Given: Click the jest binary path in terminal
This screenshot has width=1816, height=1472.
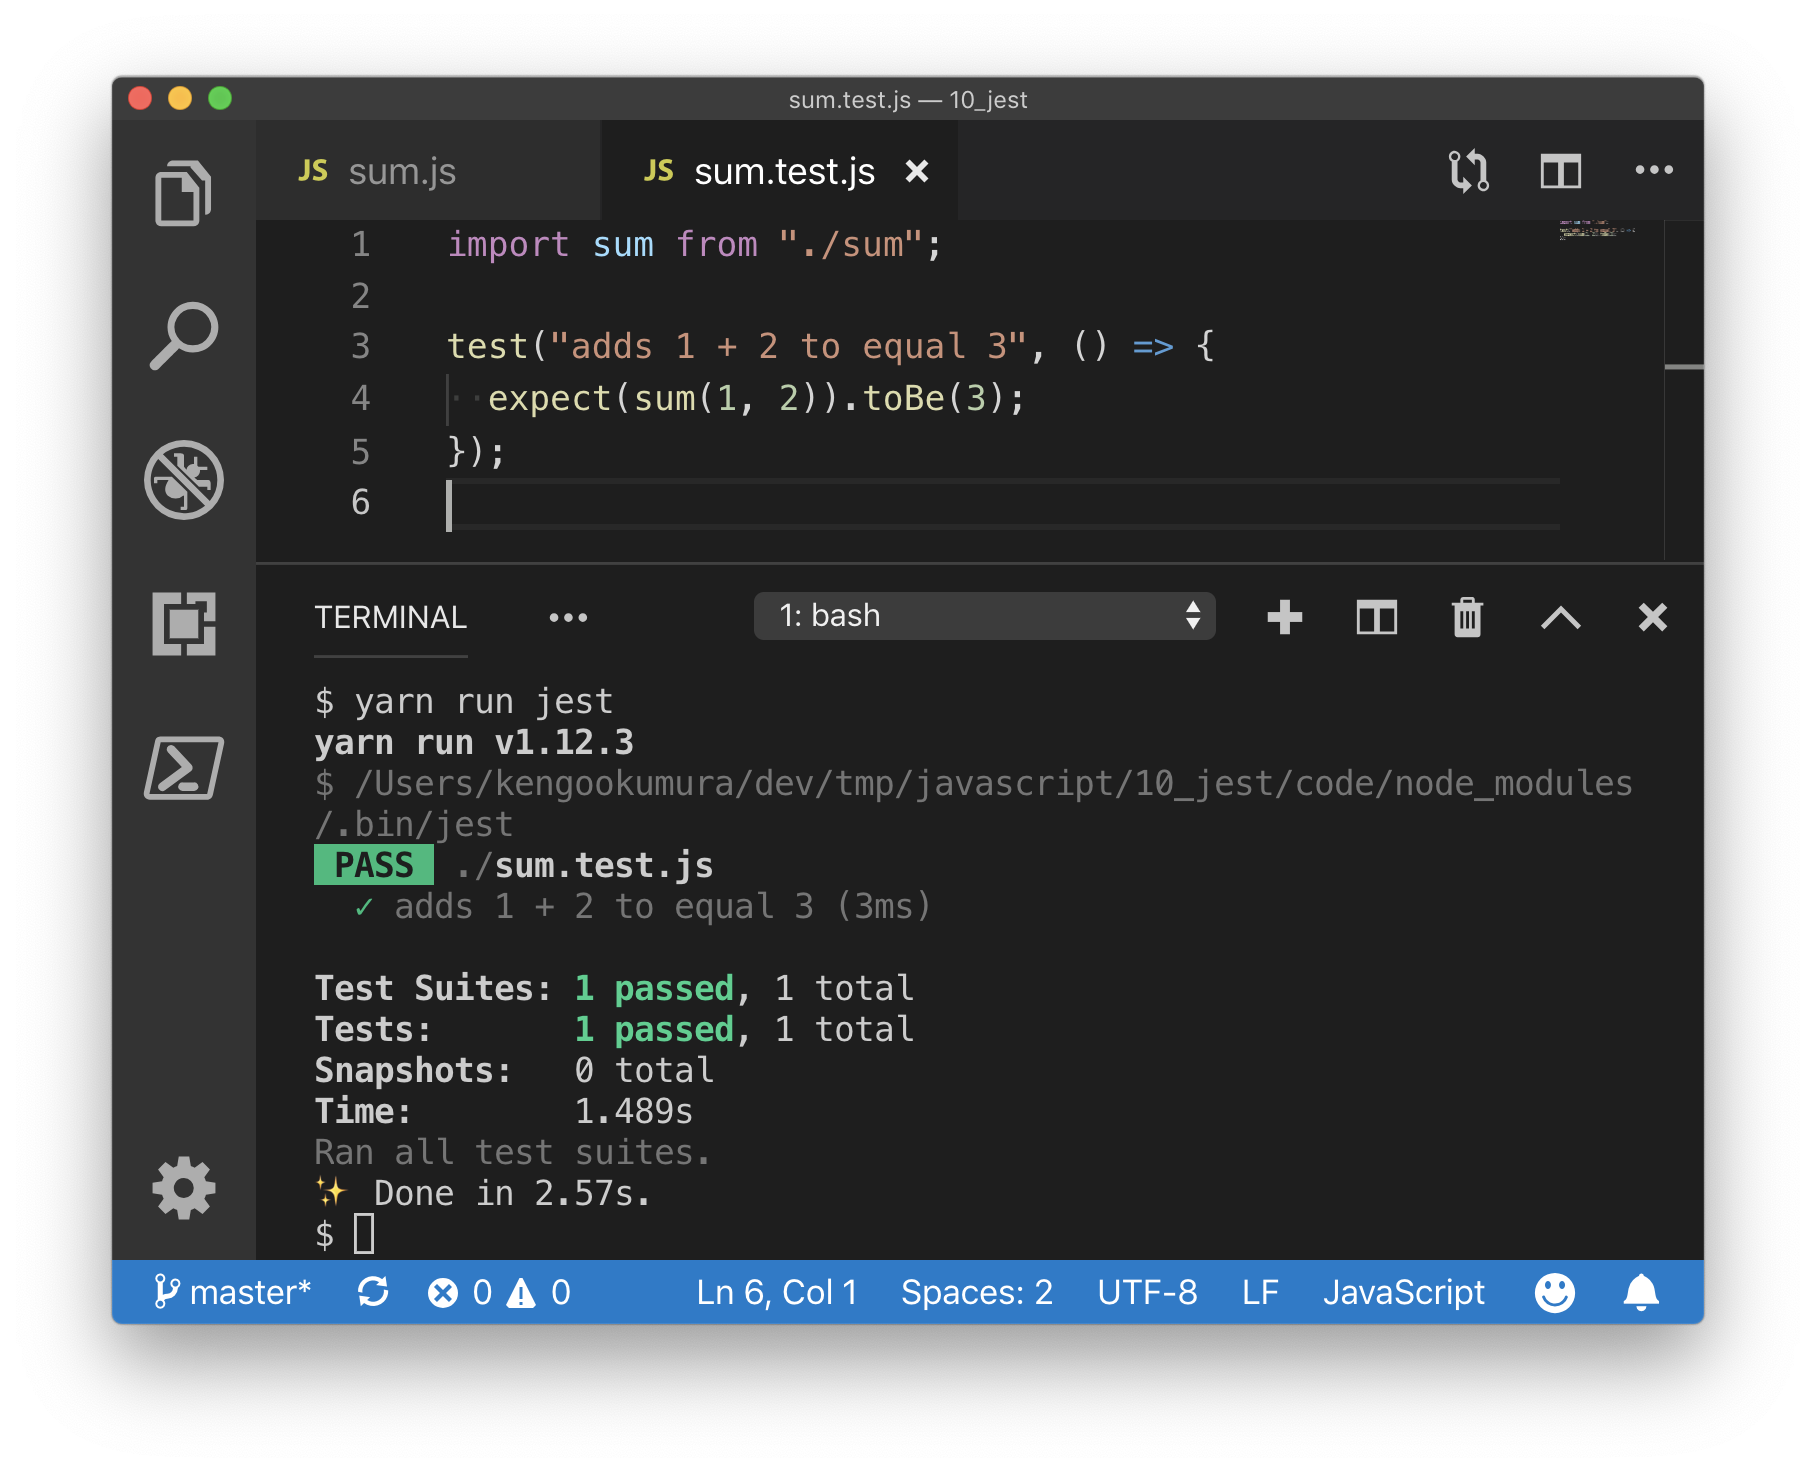Looking at the screenshot, I should tap(973, 804).
